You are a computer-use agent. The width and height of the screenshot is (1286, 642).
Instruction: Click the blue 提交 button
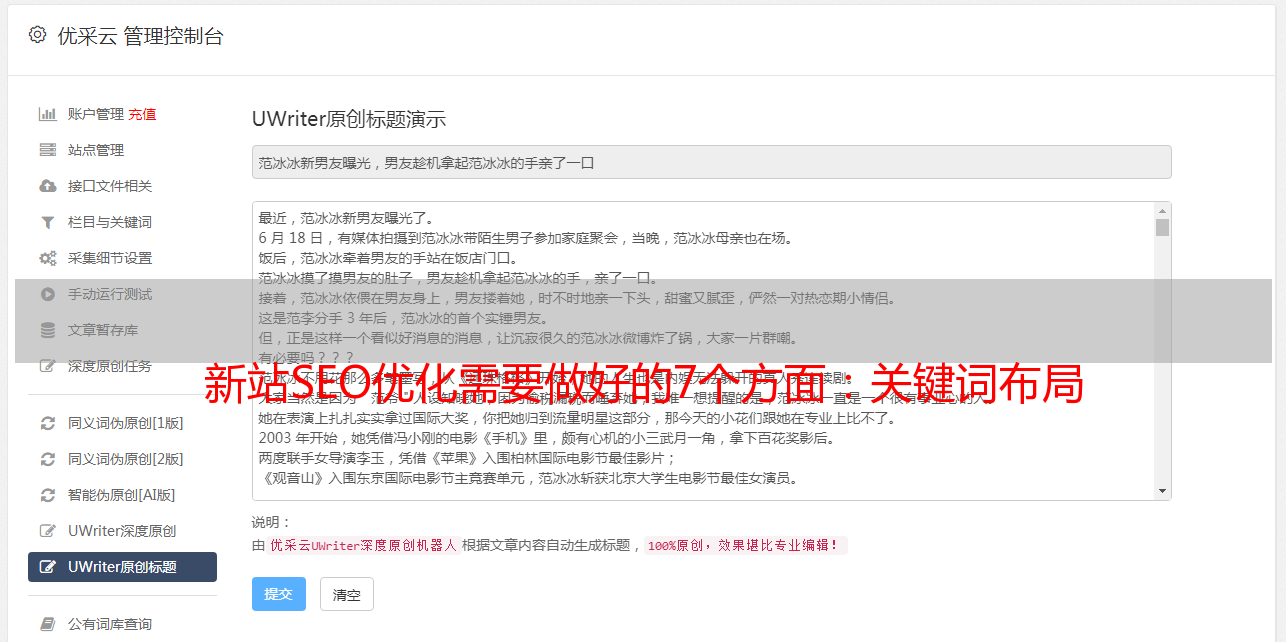click(278, 594)
